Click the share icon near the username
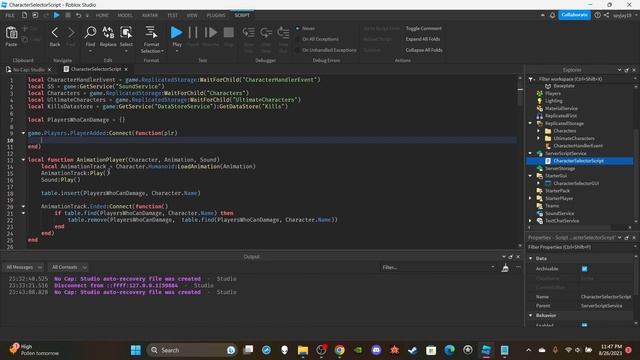 (607, 15)
